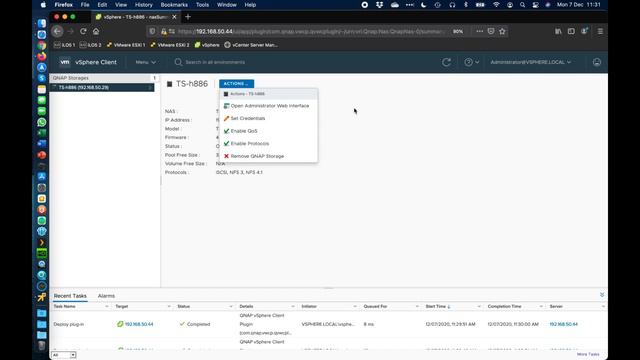Switch to the Recent Tasks tab
Screen dimensions: 640x360
pos(70,296)
